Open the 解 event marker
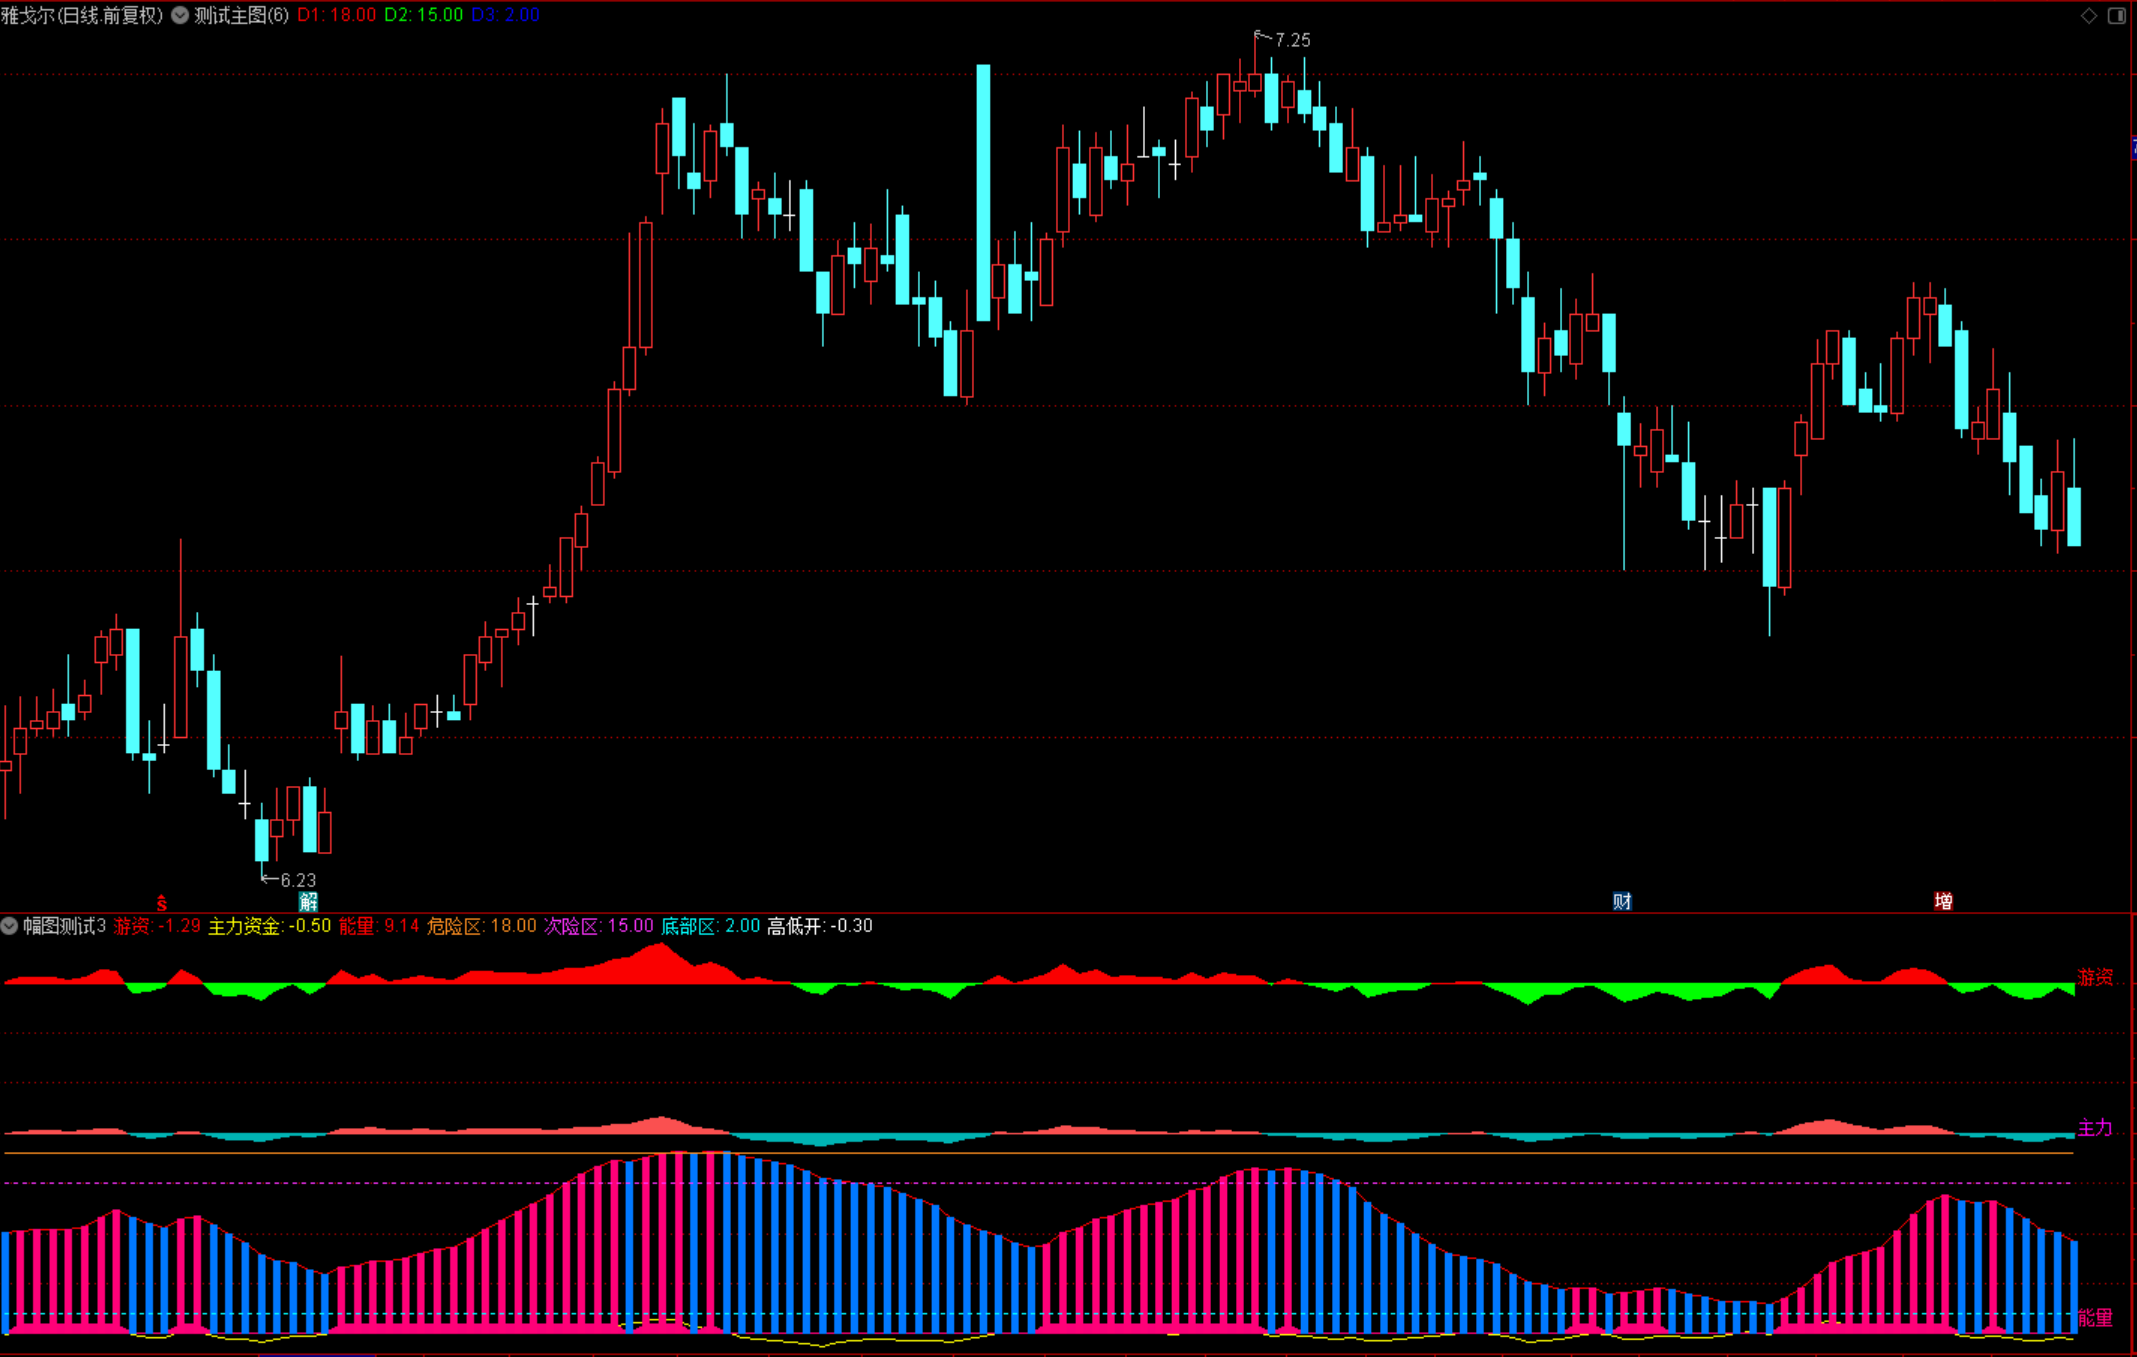This screenshot has width=2137, height=1357. [308, 902]
